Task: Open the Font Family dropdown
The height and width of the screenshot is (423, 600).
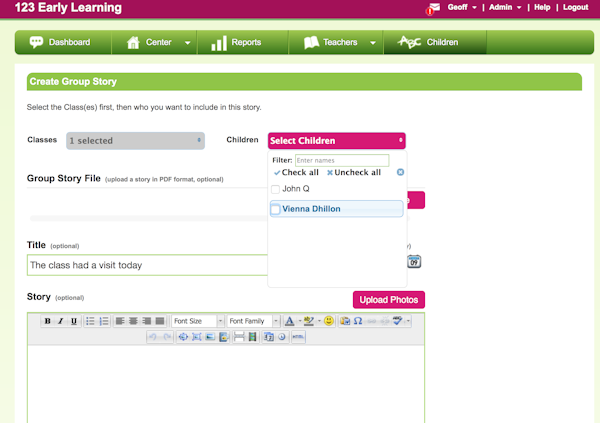Action: click(x=253, y=321)
